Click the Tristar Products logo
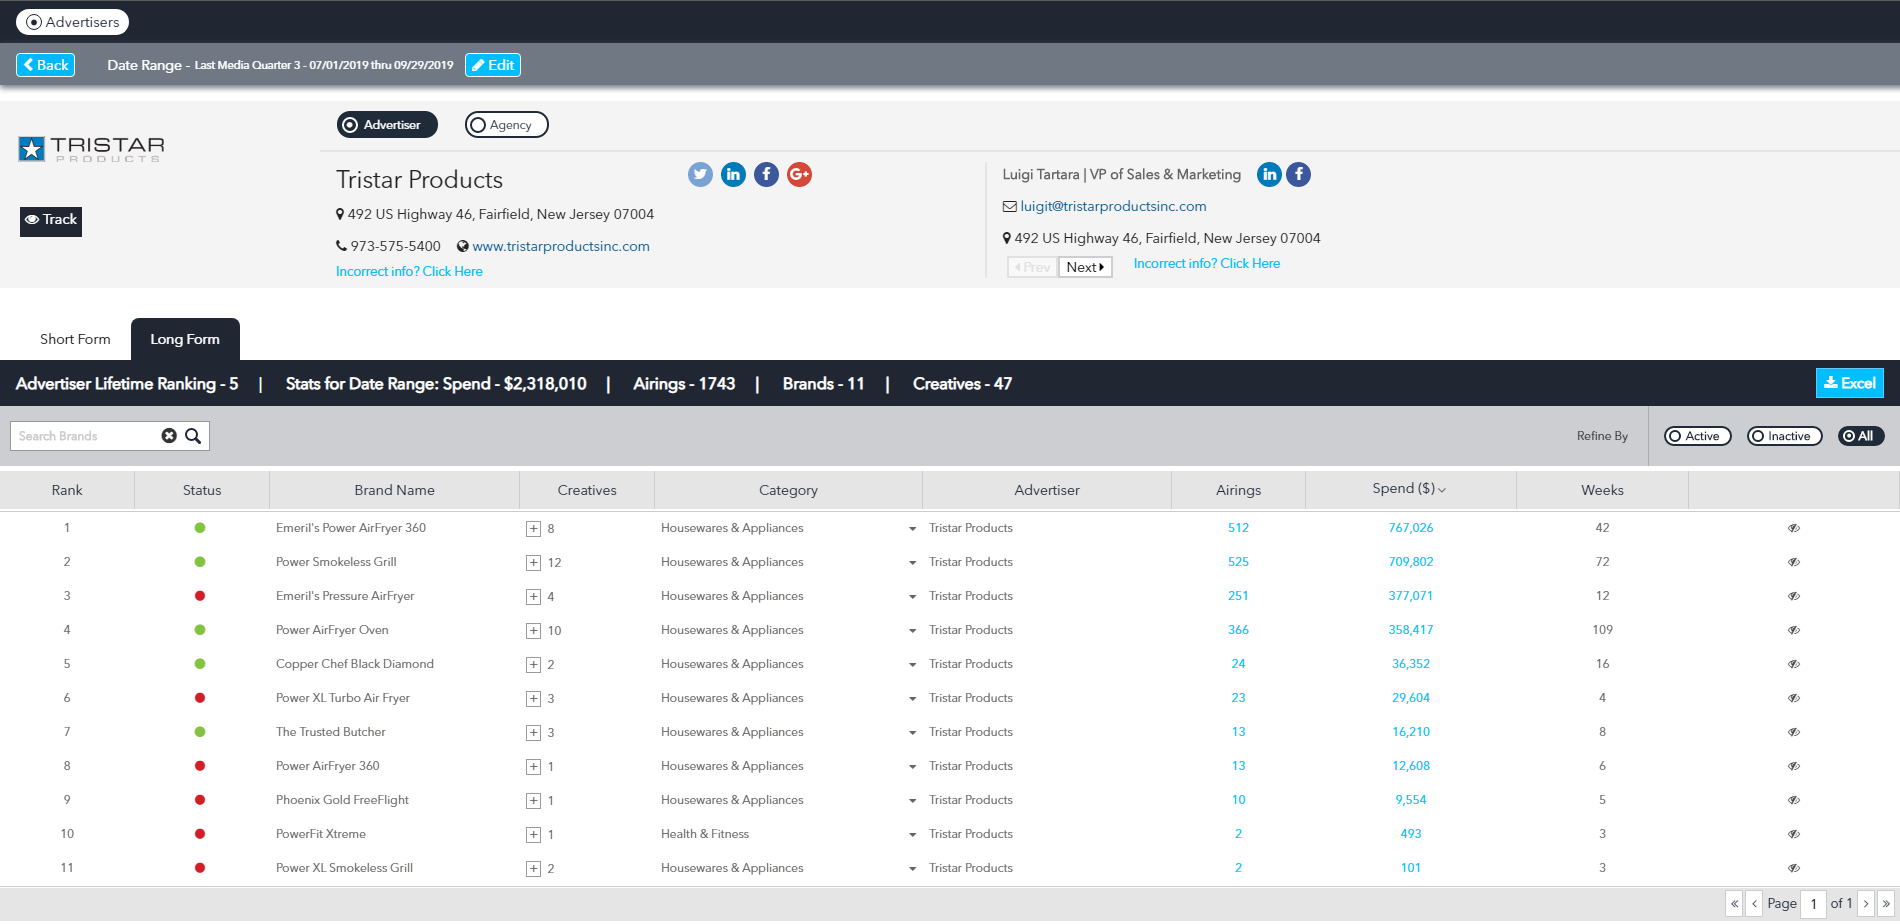The height and width of the screenshot is (924, 1900). (x=91, y=149)
